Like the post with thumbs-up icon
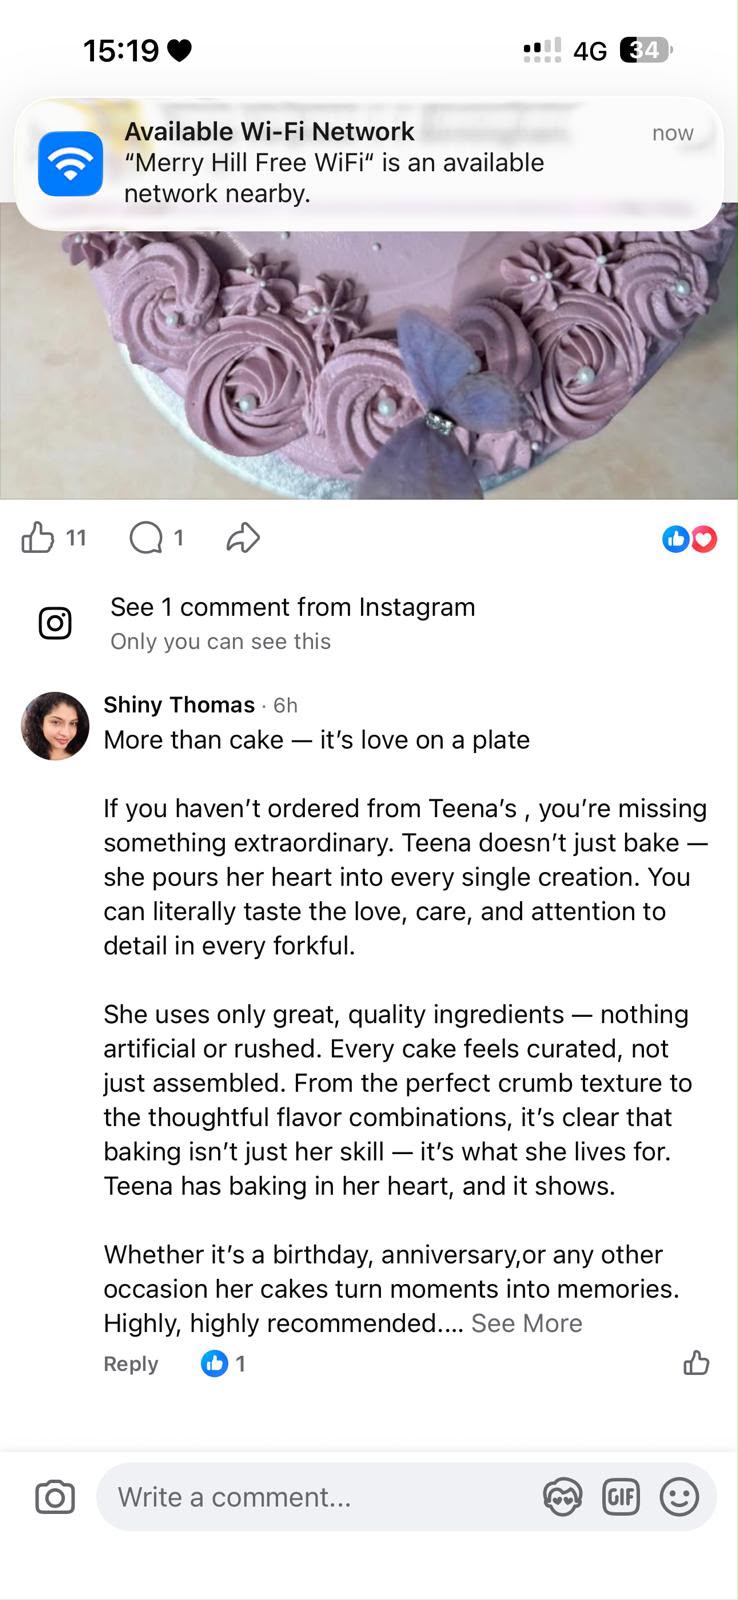The width and height of the screenshot is (738, 1600). click(38, 538)
